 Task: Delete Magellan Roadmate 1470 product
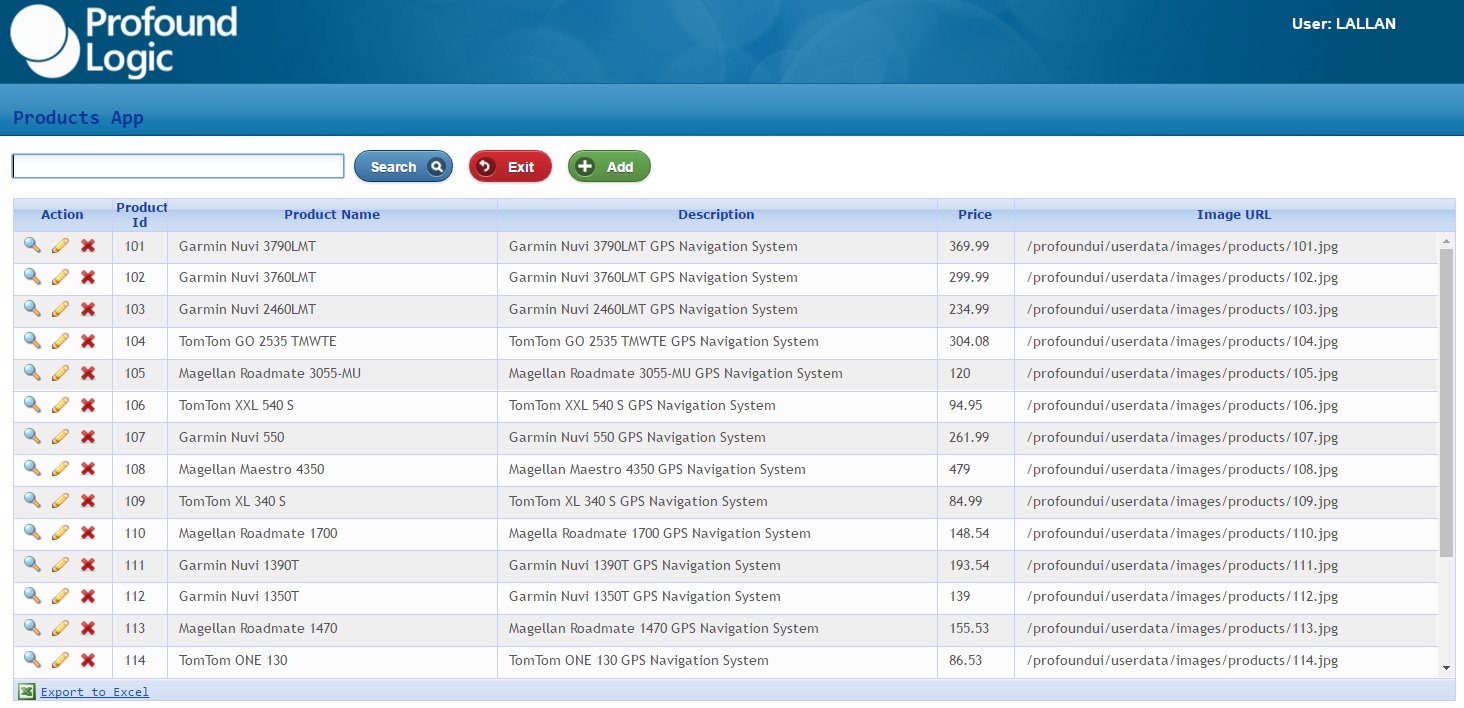click(88, 628)
